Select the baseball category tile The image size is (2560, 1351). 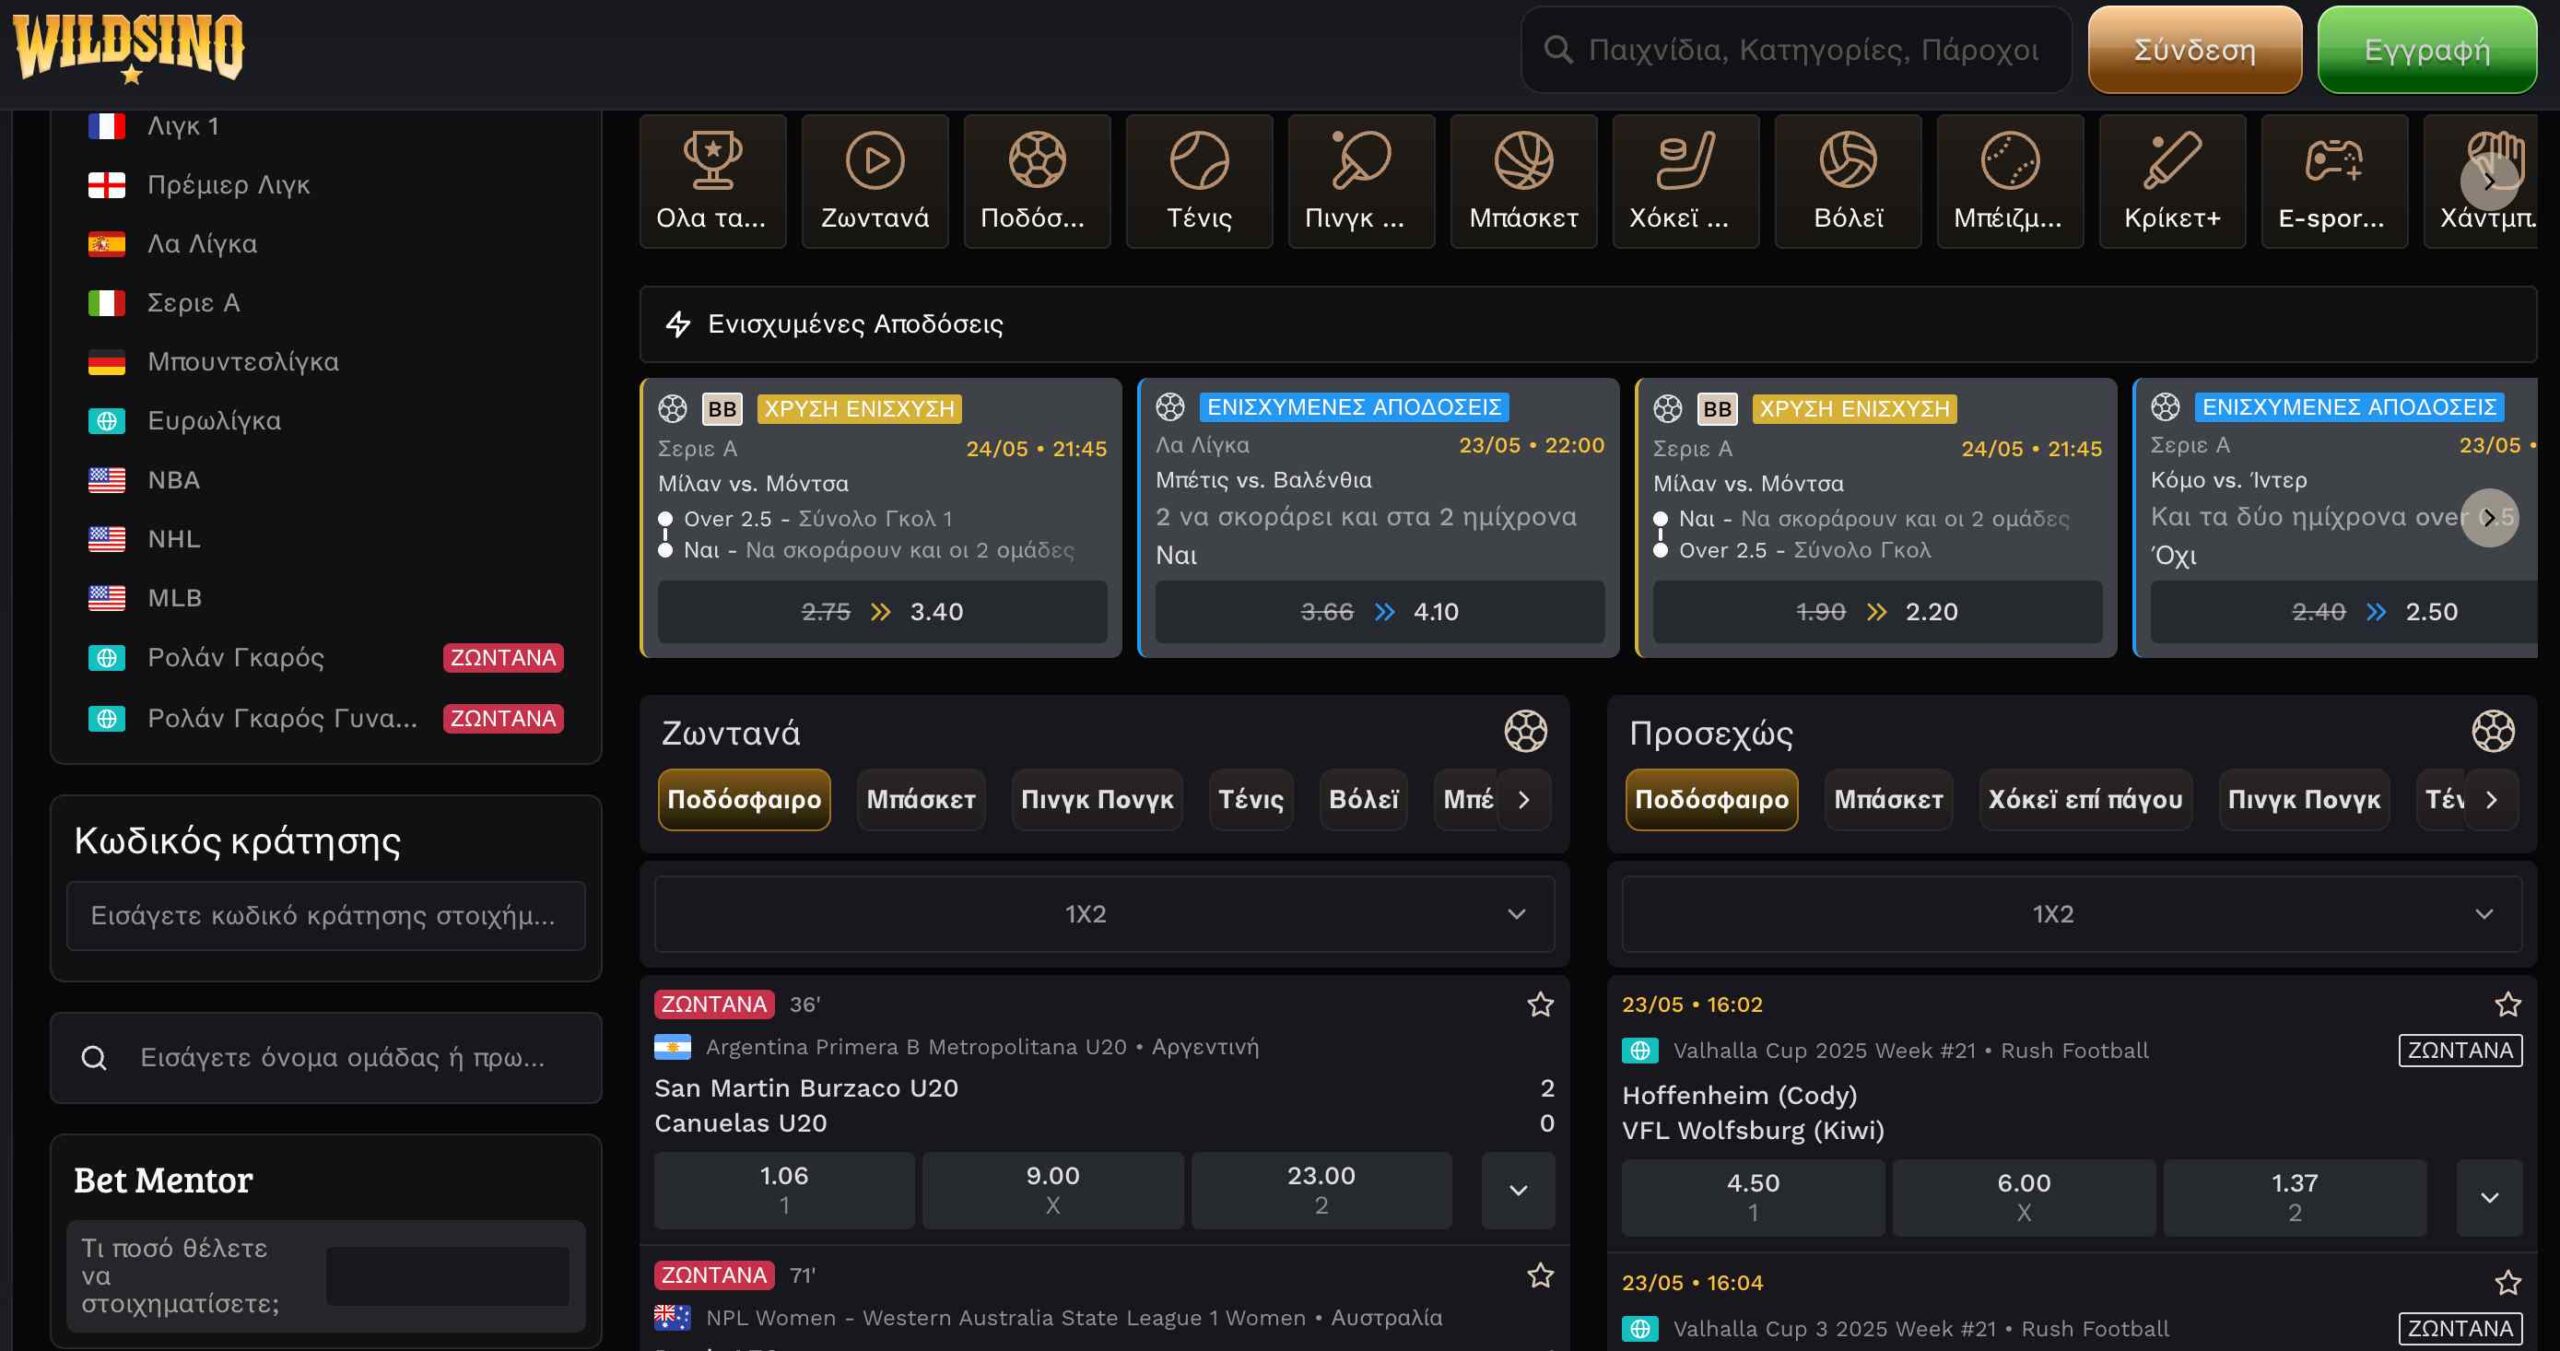coord(2010,181)
